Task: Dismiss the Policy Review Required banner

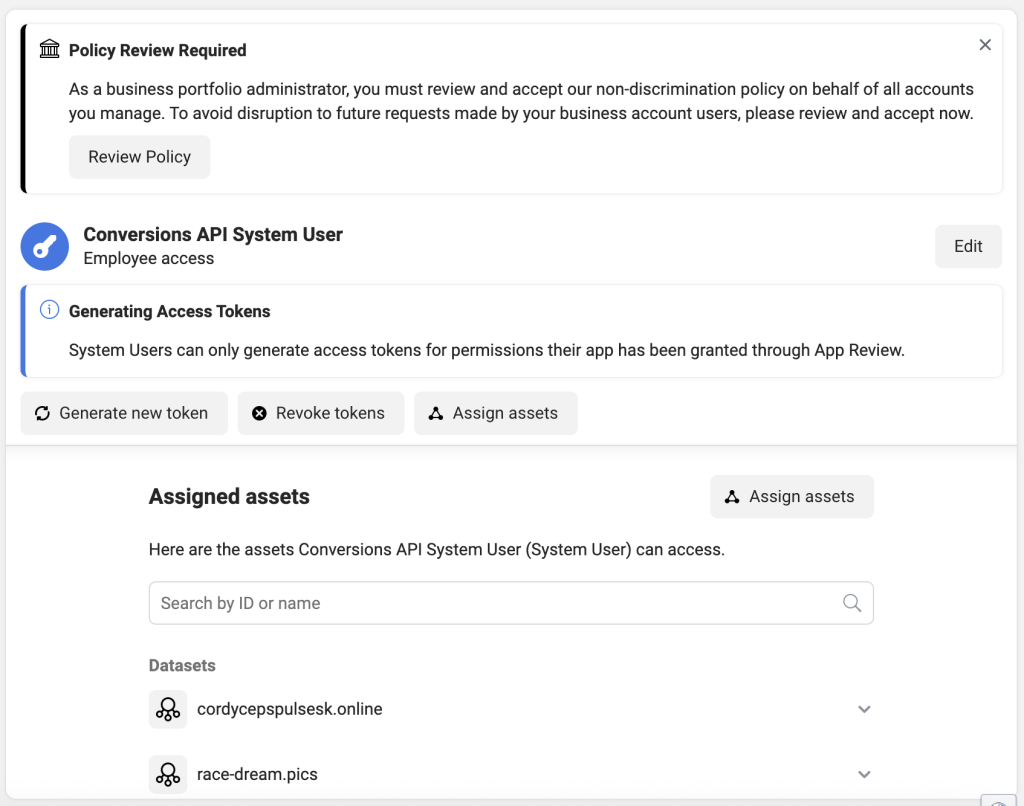Action: pyautogui.click(x=985, y=44)
